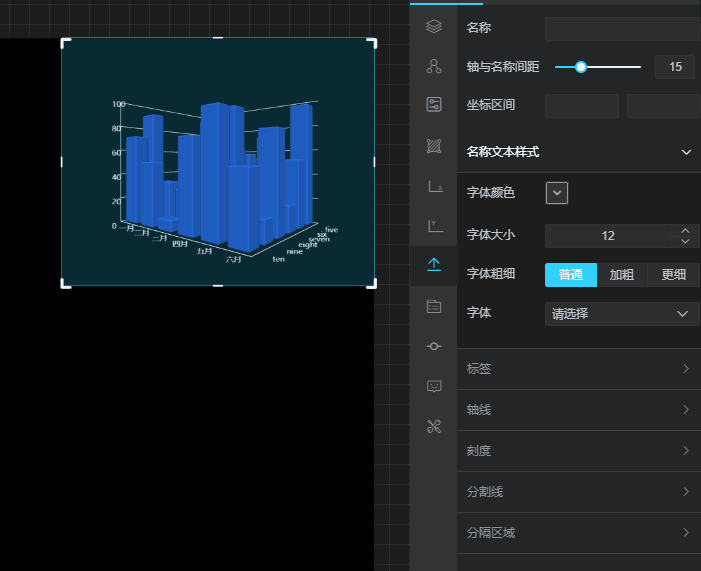Open the sliders settings icon tab

(434, 105)
